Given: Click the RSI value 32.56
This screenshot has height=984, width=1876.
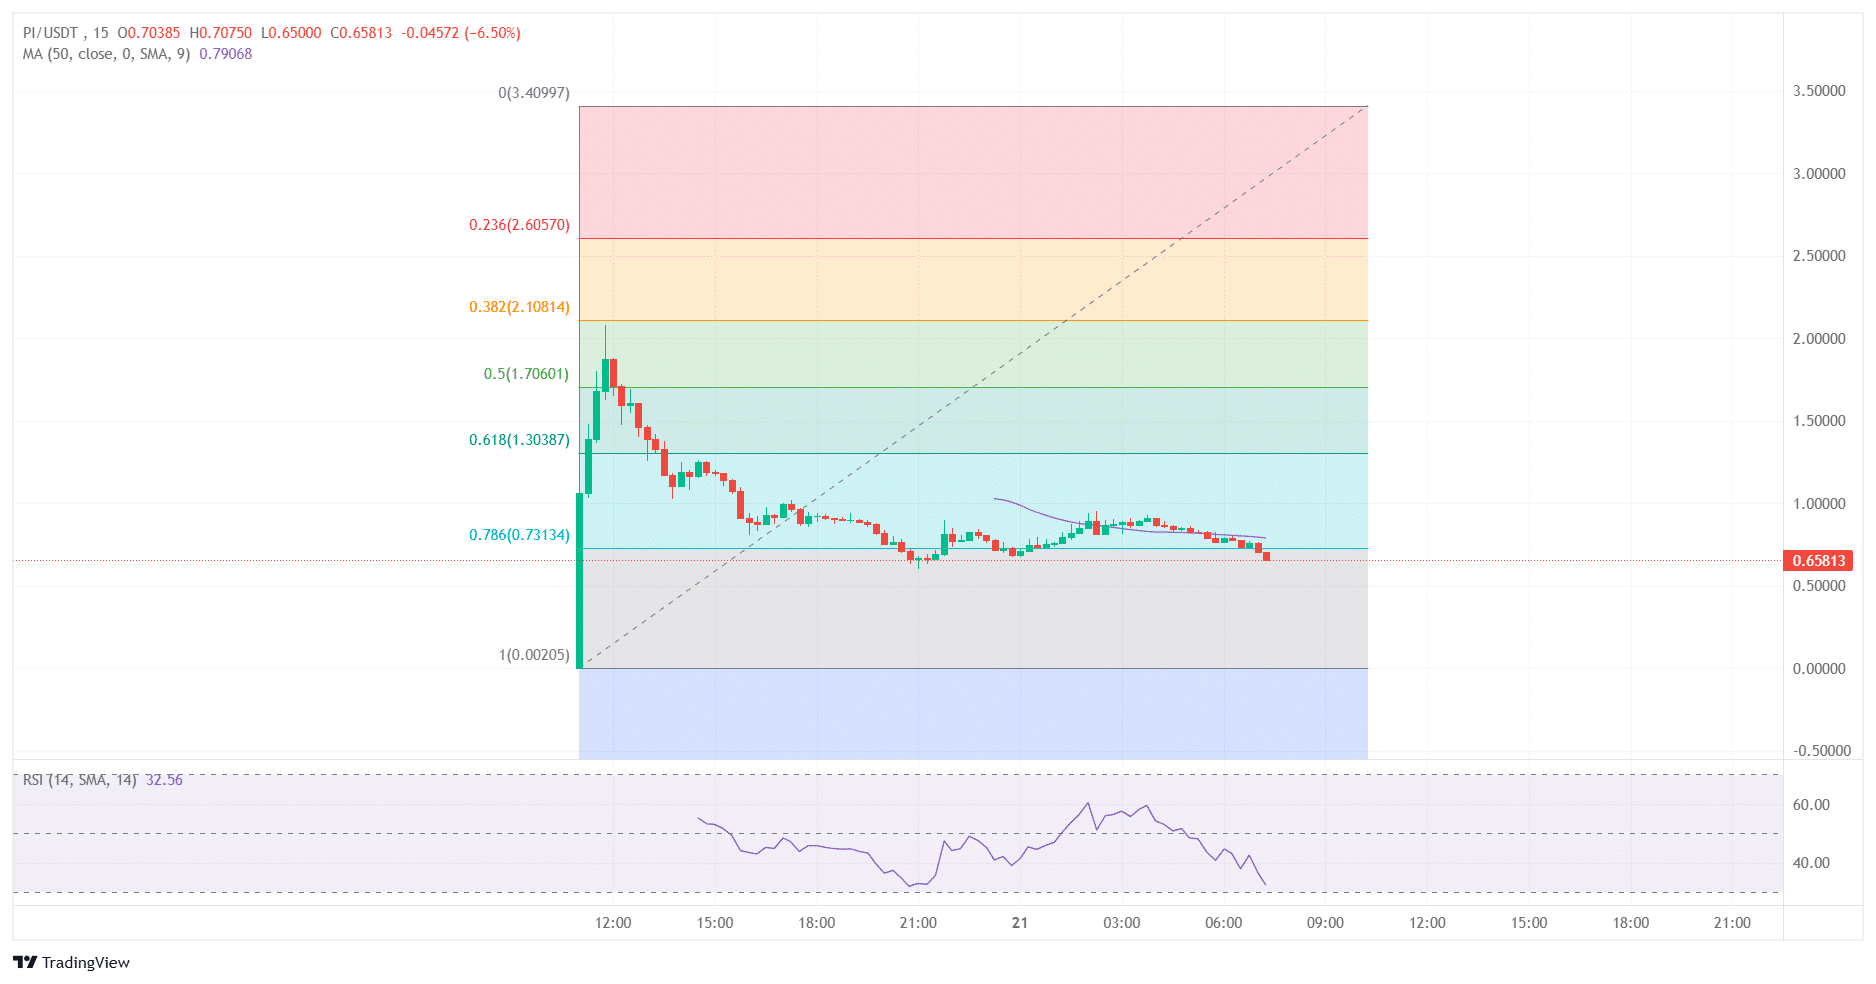Looking at the screenshot, I should (x=164, y=780).
